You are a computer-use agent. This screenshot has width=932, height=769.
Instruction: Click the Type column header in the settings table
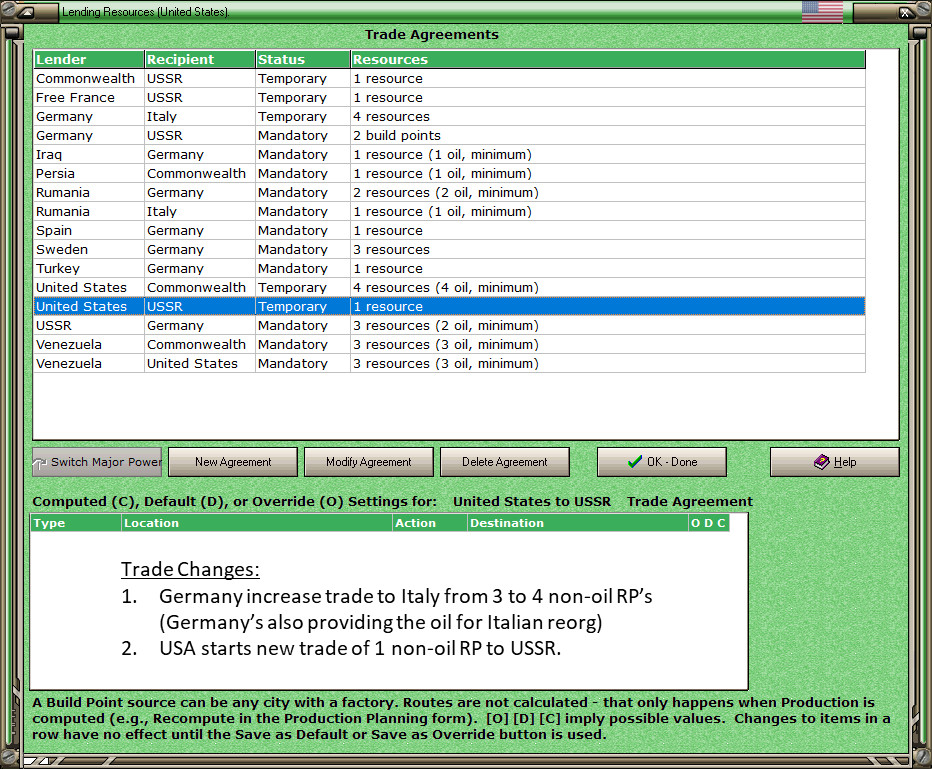click(75, 523)
